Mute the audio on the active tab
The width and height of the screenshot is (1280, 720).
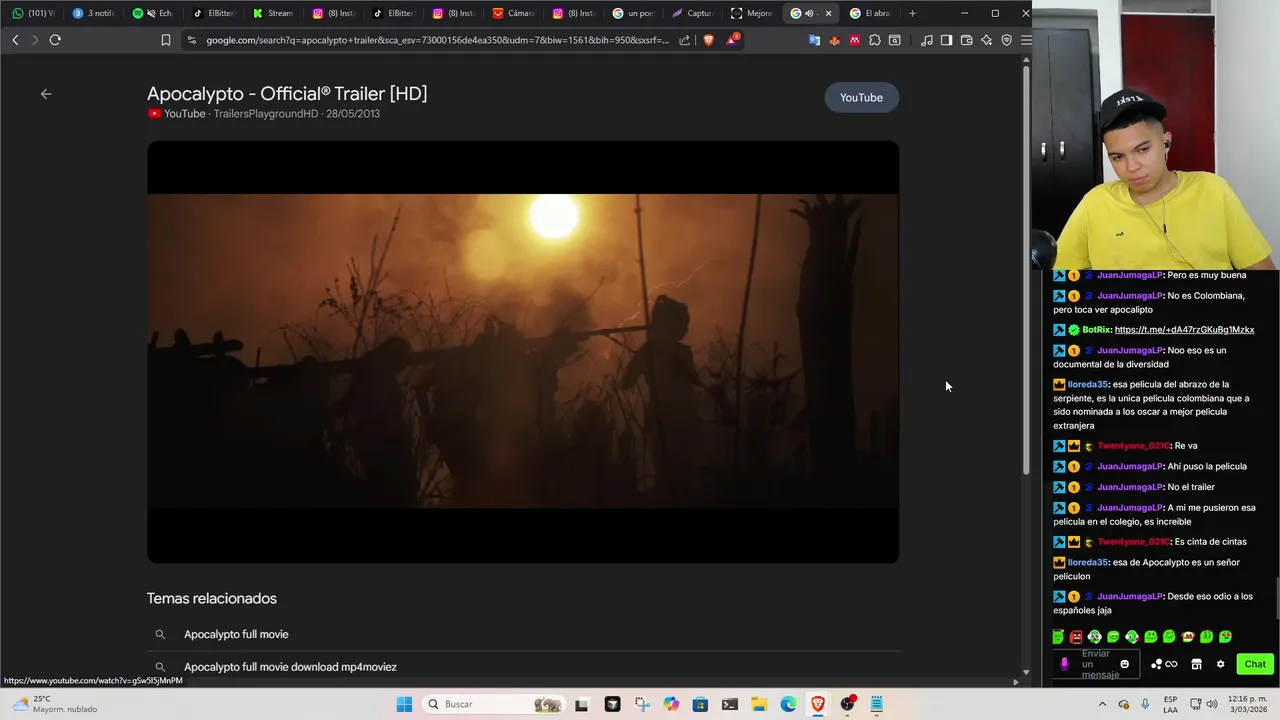tap(809, 13)
